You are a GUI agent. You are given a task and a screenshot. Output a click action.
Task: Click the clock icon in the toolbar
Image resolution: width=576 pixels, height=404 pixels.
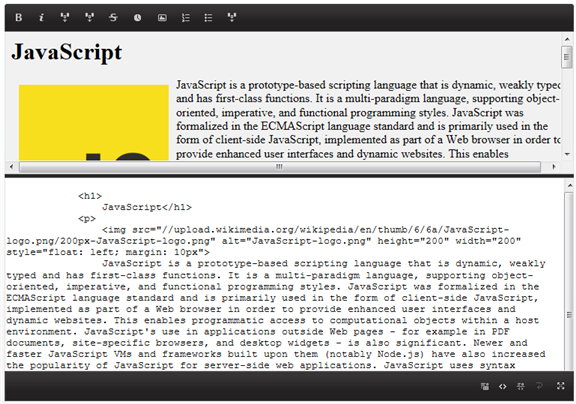[x=137, y=17]
